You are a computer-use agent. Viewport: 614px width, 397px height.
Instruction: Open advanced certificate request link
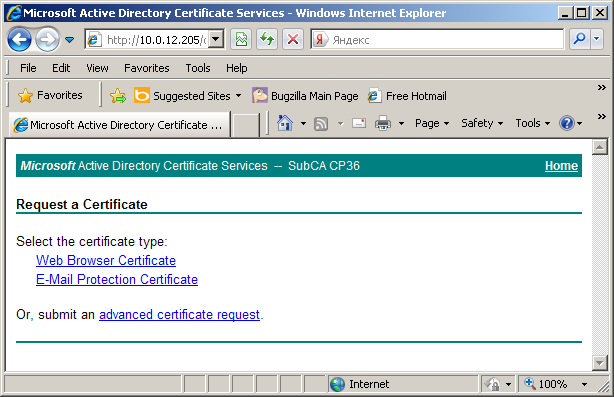[x=179, y=315]
